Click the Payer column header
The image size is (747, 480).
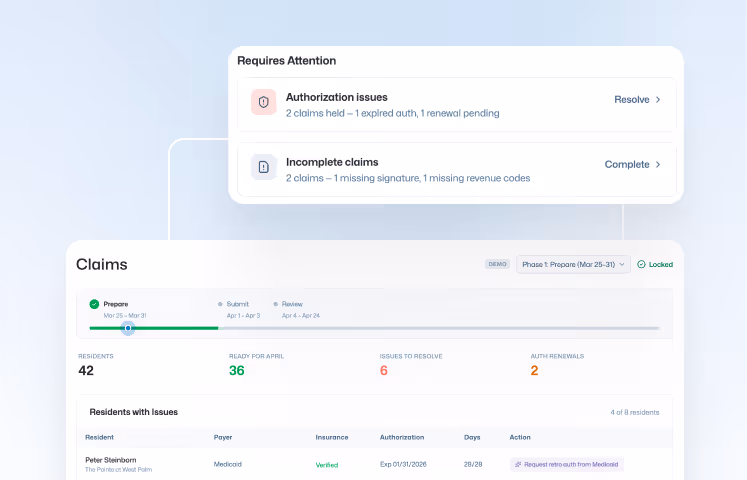(223, 437)
